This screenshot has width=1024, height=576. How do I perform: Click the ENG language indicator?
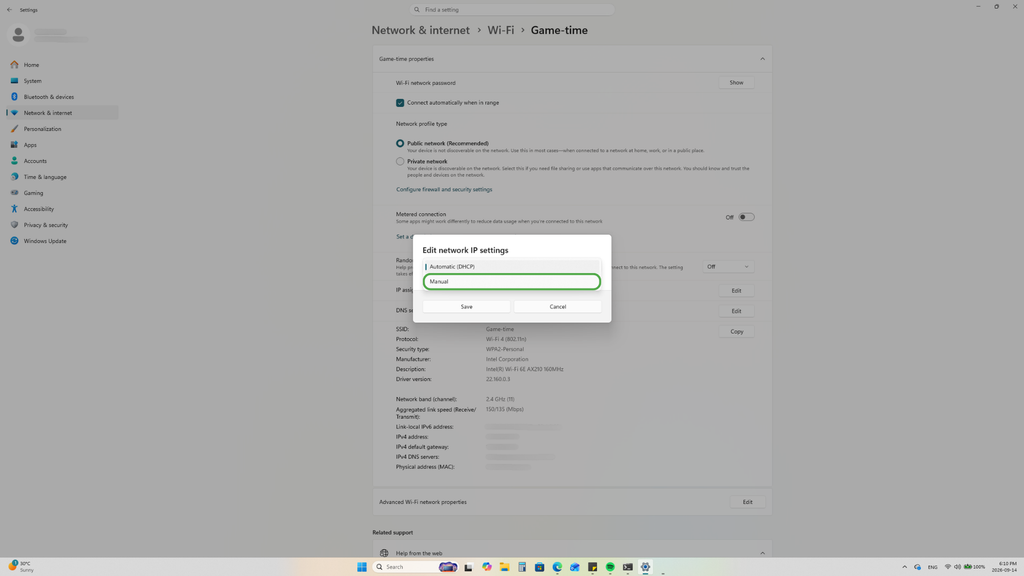933,567
